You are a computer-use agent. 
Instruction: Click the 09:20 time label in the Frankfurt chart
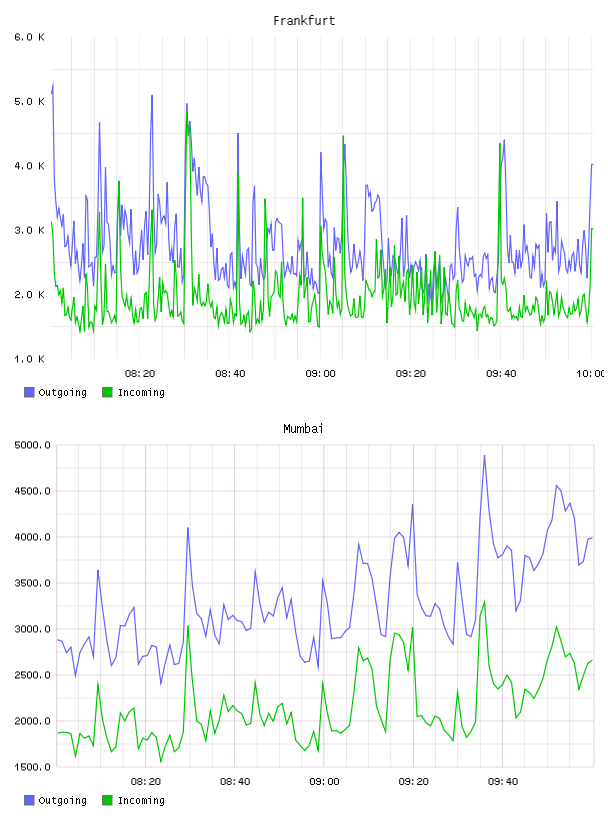coord(411,374)
